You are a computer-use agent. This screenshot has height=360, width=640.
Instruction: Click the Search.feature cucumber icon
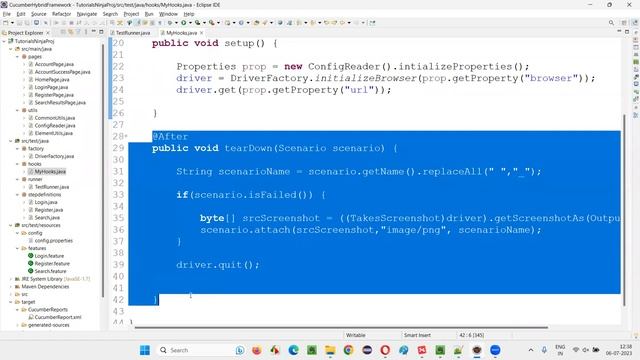[31, 271]
